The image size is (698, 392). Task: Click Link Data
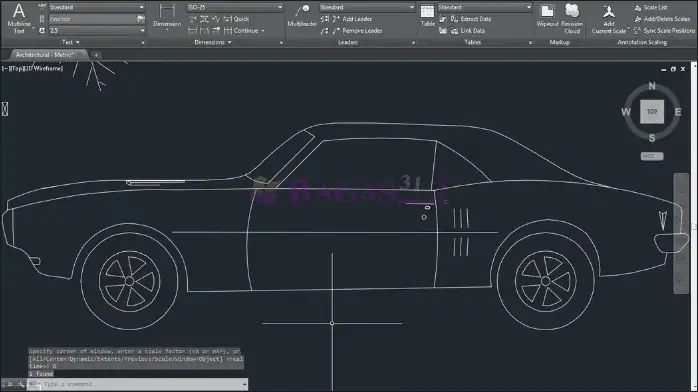coord(467,31)
